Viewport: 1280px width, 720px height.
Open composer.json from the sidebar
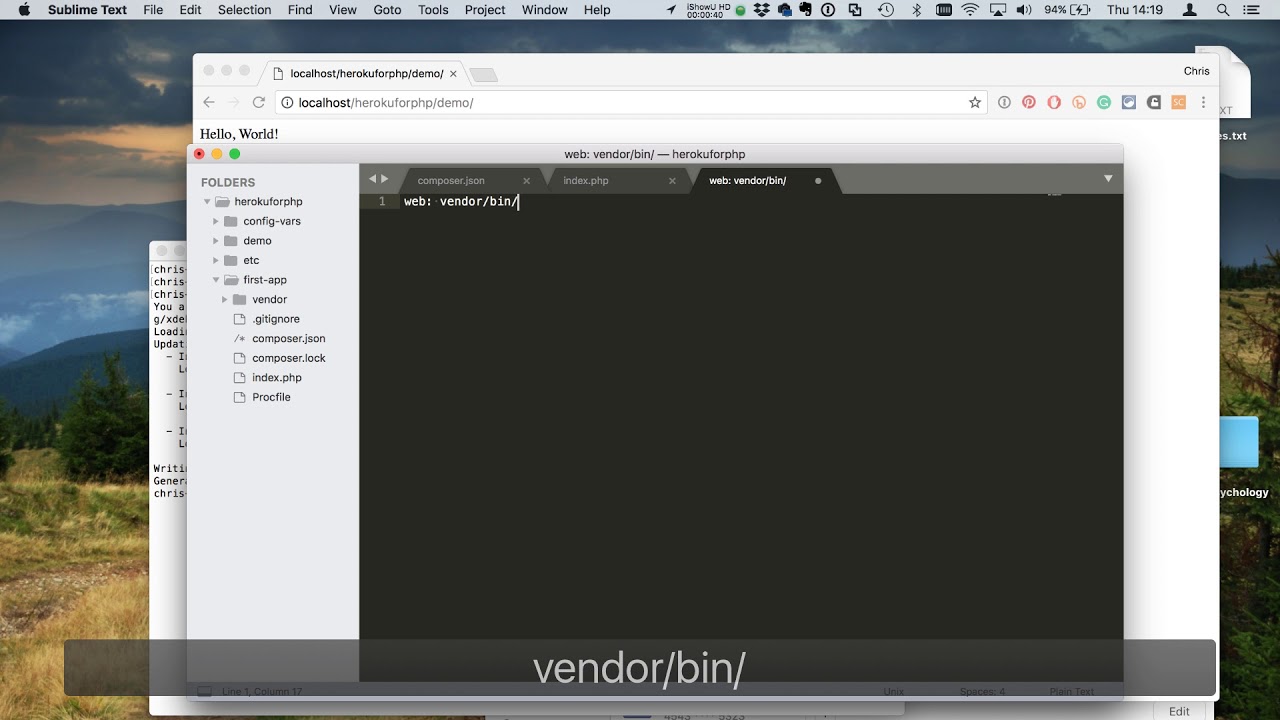click(288, 338)
